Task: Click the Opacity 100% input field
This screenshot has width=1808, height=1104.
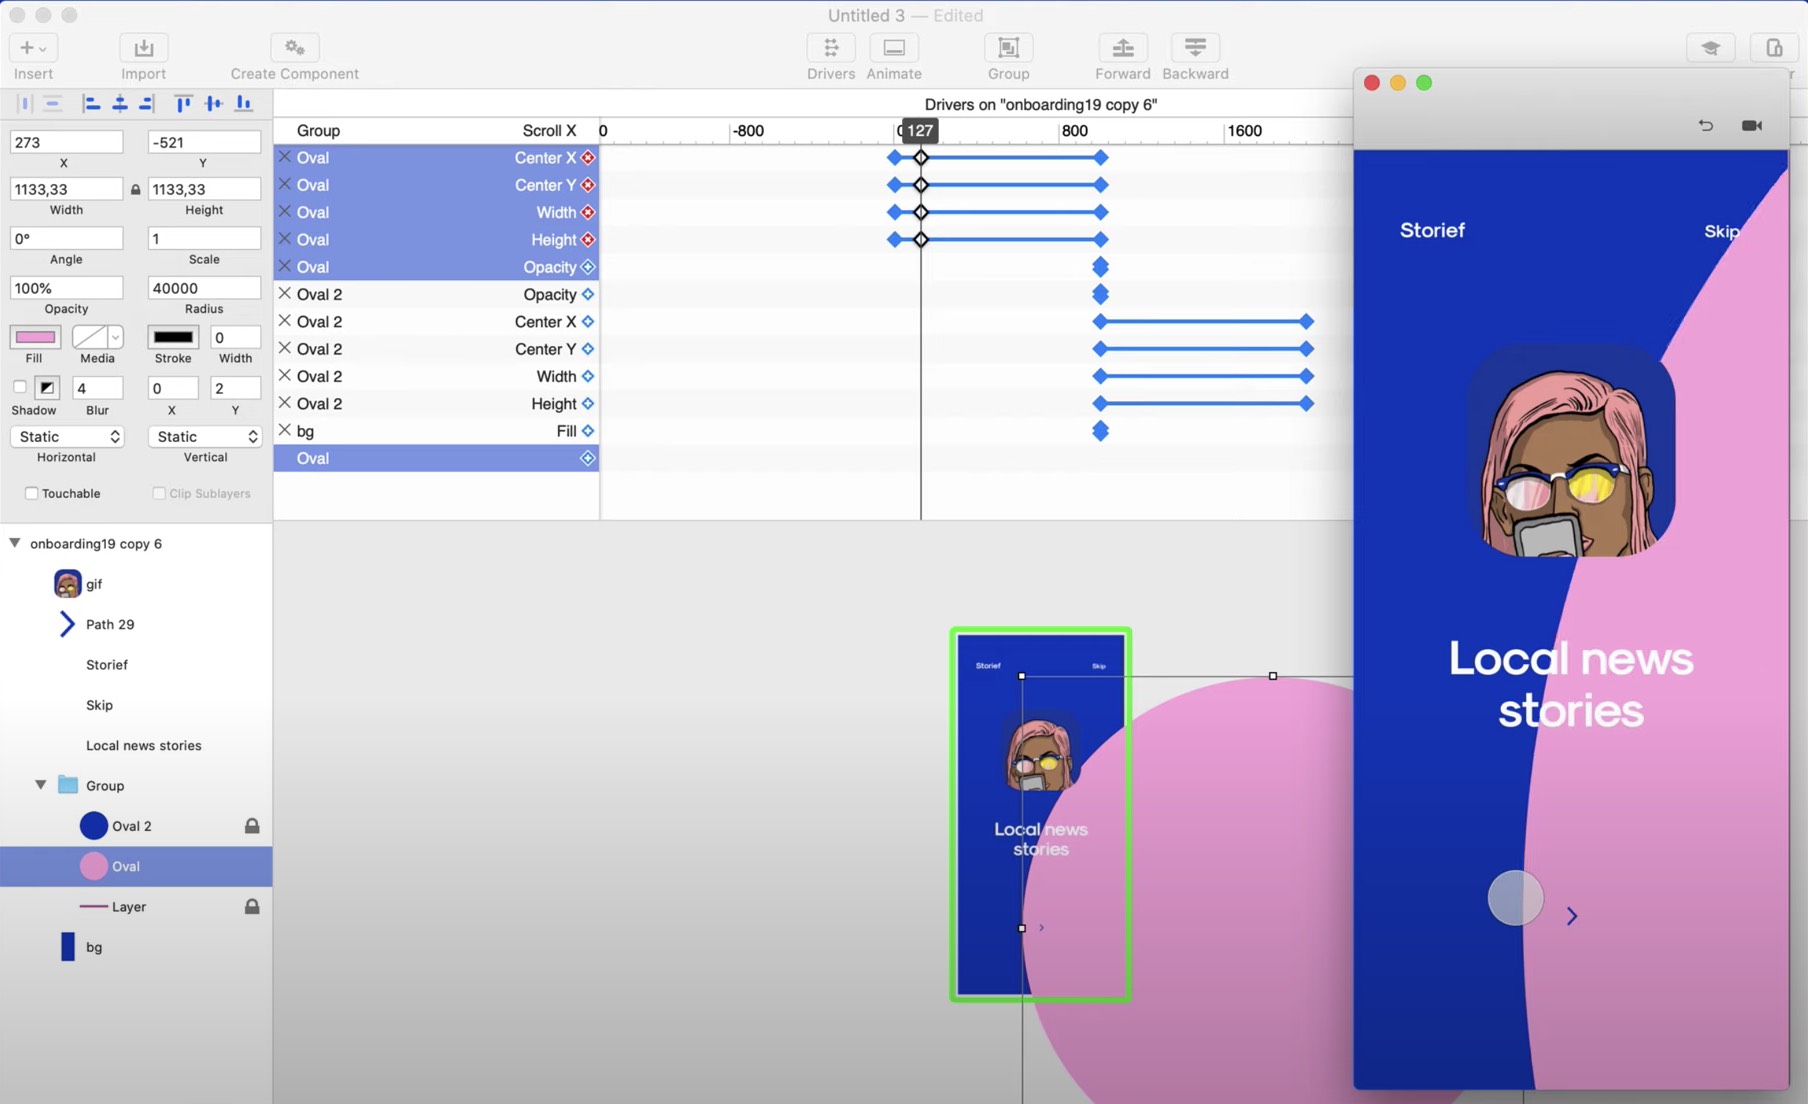Action: coord(66,288)
